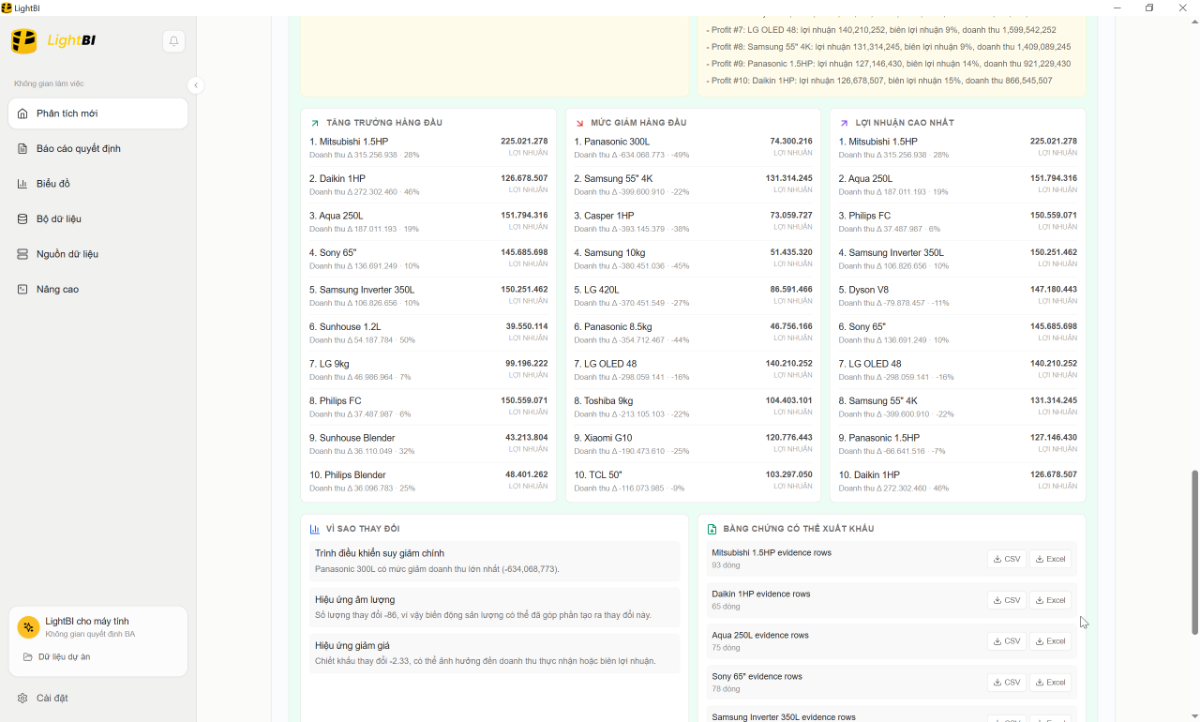Click the Mức giảm hàng đầu trend-down icon
The image size is (1200, 722).
[x=580, y=123]
